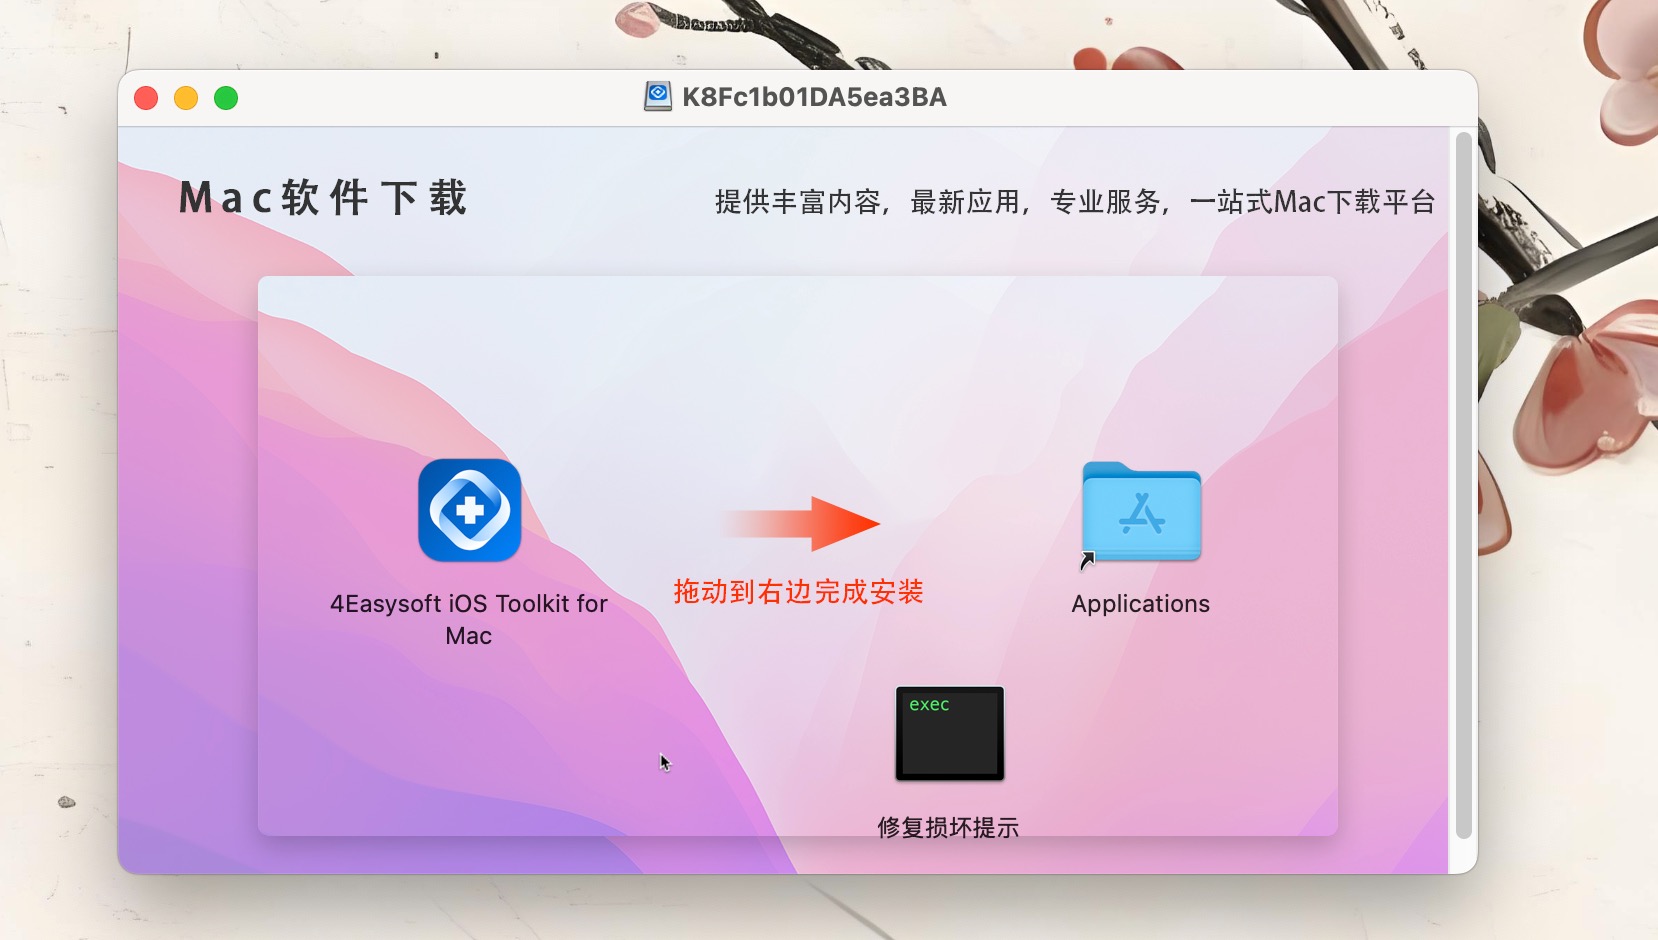Viewport: 1658px width, 940px height.
Task: Click the red arrow graphic
Action: coord(799,523)
